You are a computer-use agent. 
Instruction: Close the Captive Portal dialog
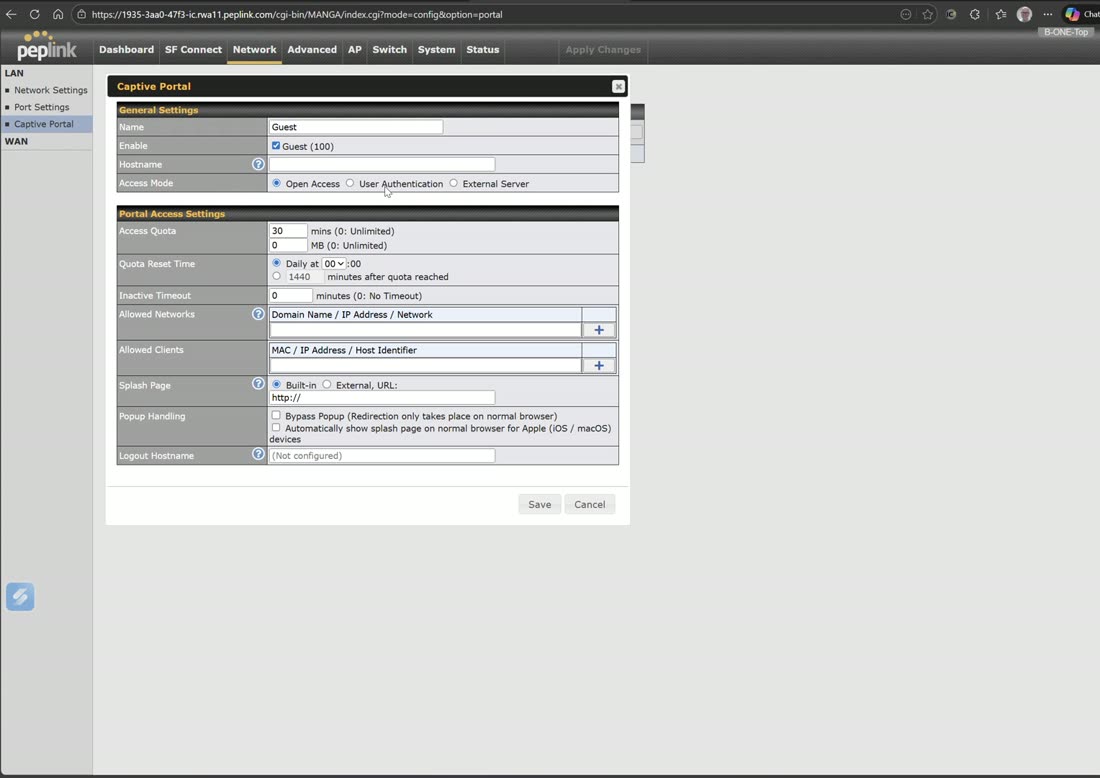click(x=618, y=86)
